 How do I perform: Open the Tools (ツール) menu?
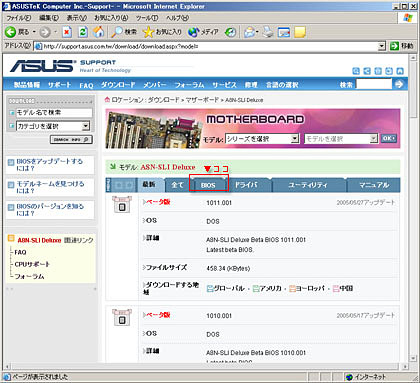pyautogui.click(x=147, y=18)
